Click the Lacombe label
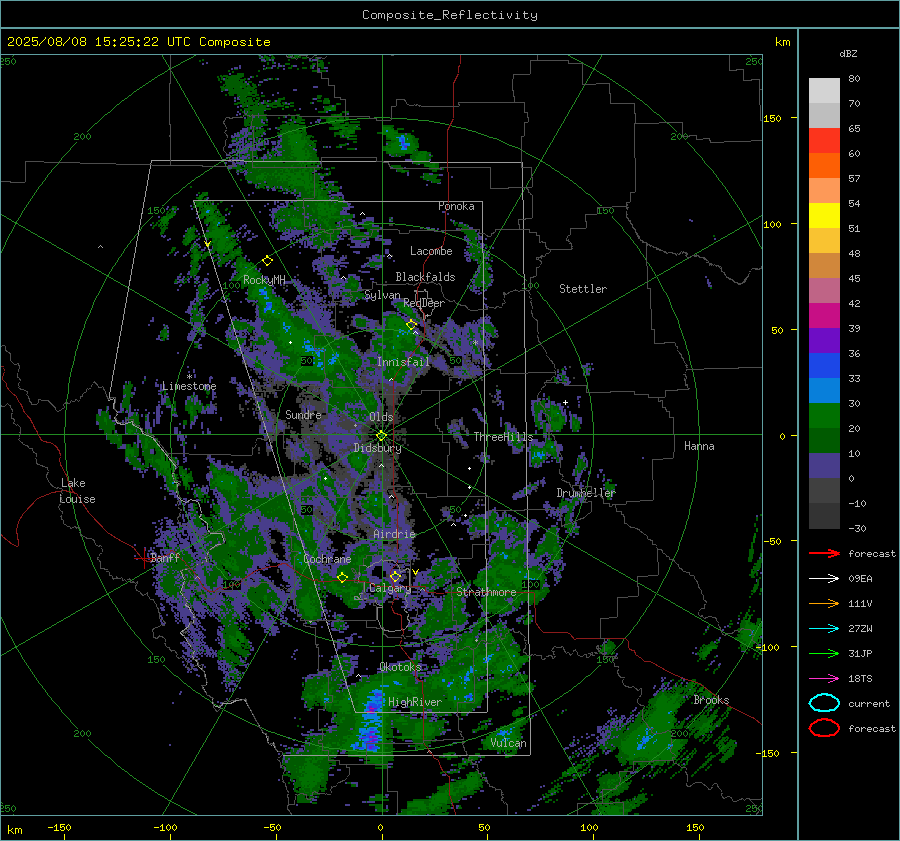900x841 pixels. (x=431, y=251)
